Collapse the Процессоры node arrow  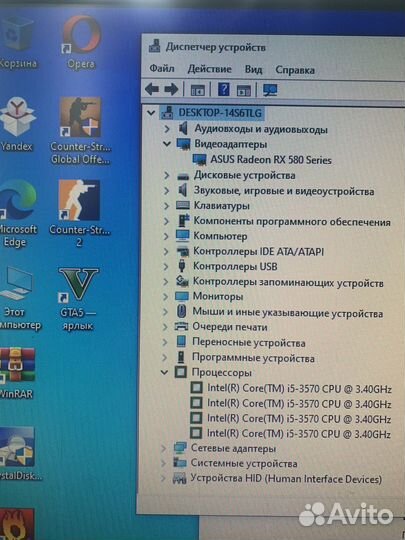point(165,372)
